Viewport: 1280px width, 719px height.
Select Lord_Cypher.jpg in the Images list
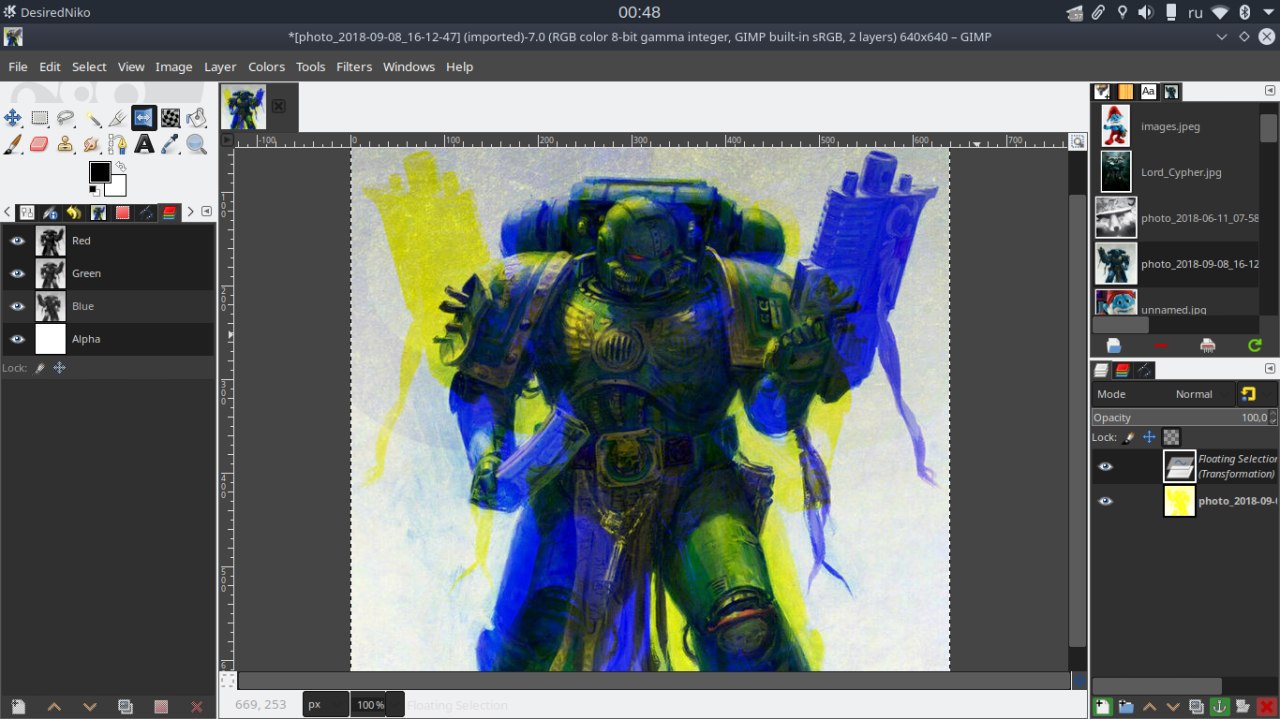[x=1174, y=172]
